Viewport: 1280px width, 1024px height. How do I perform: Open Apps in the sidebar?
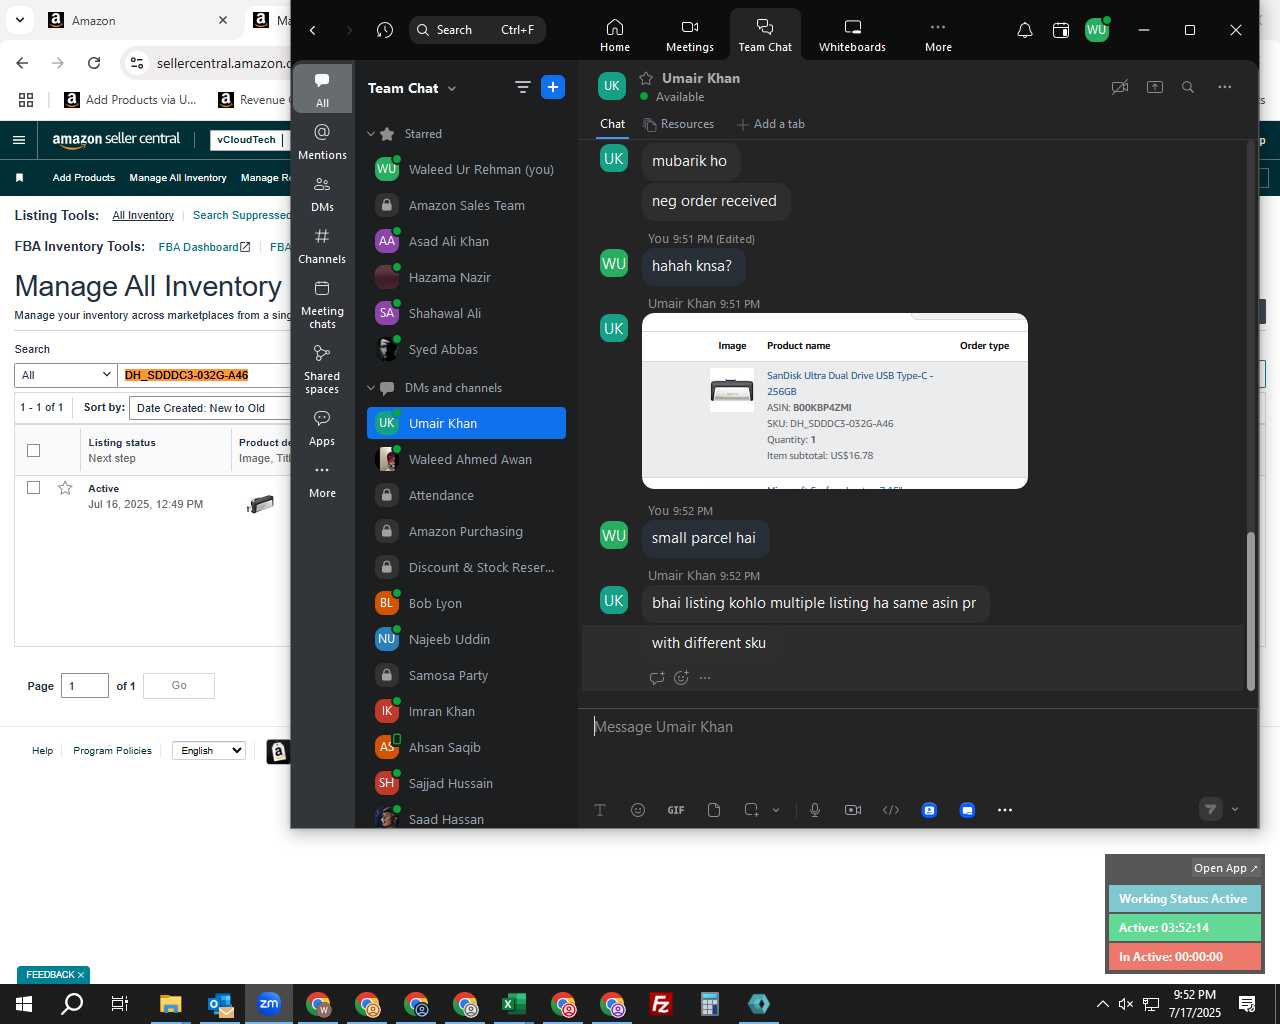click(322, 428)
